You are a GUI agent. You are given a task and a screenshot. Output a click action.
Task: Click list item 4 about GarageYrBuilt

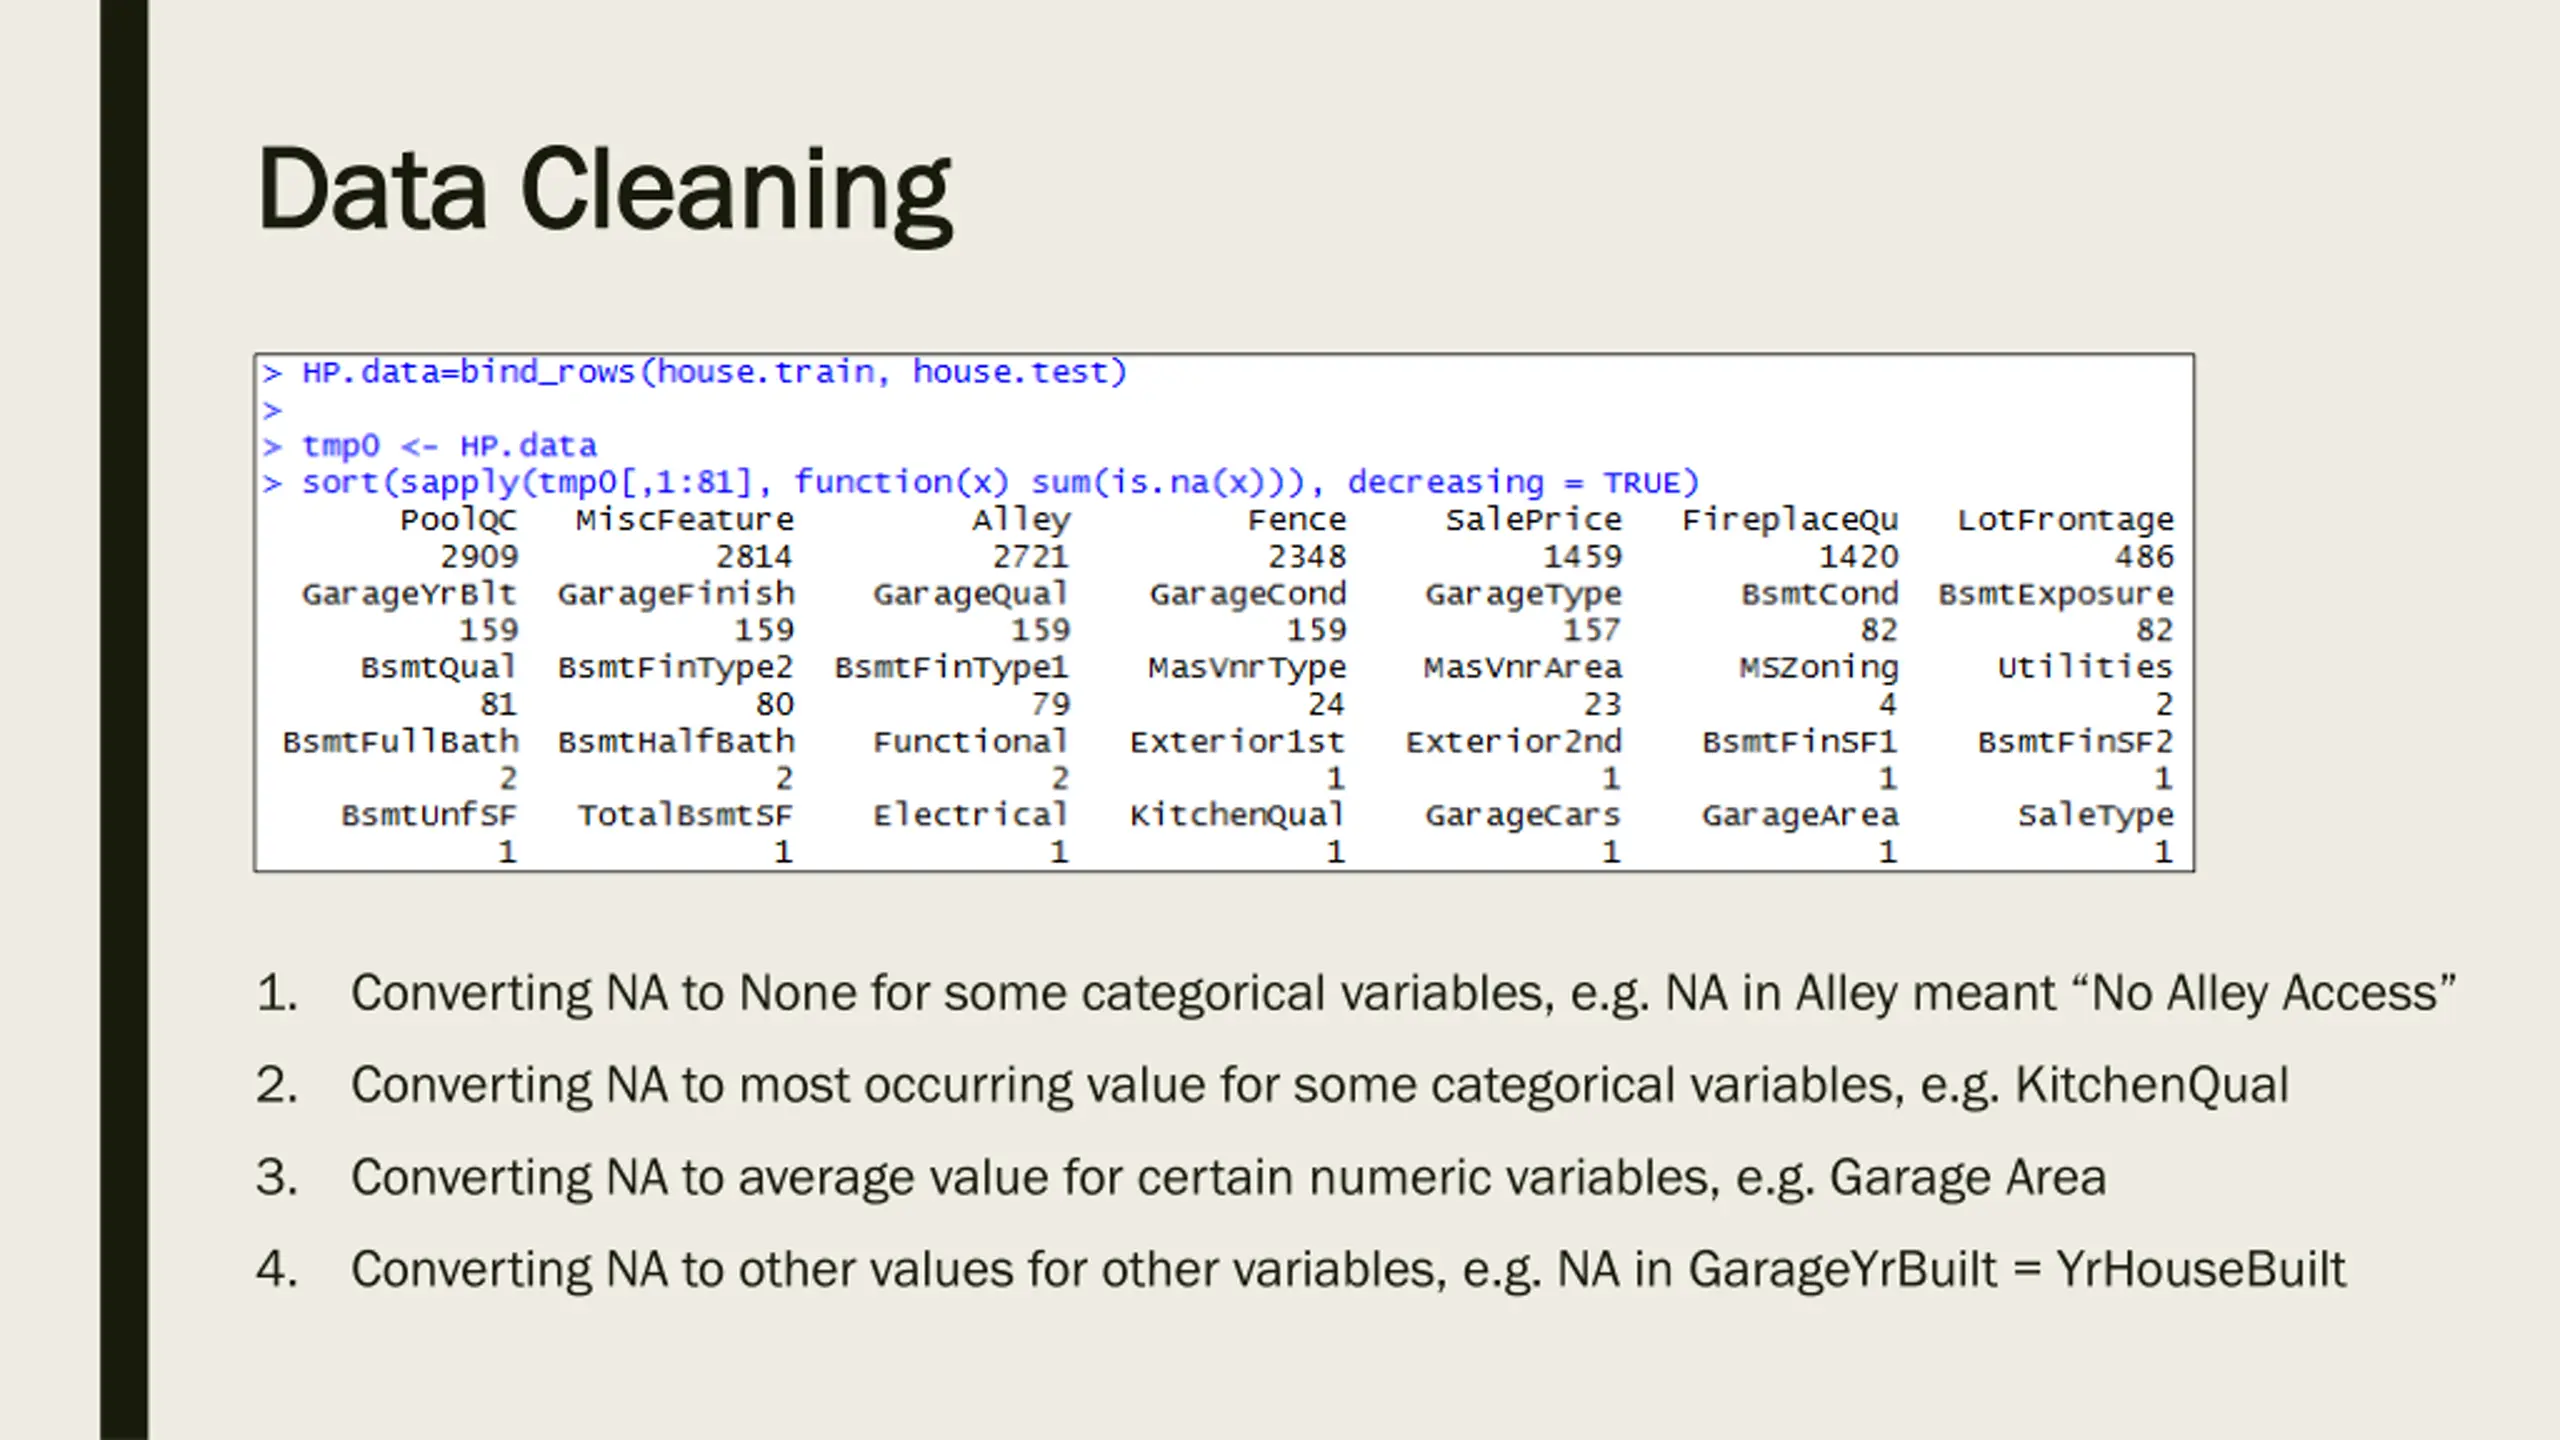tap(1301, 1270)
